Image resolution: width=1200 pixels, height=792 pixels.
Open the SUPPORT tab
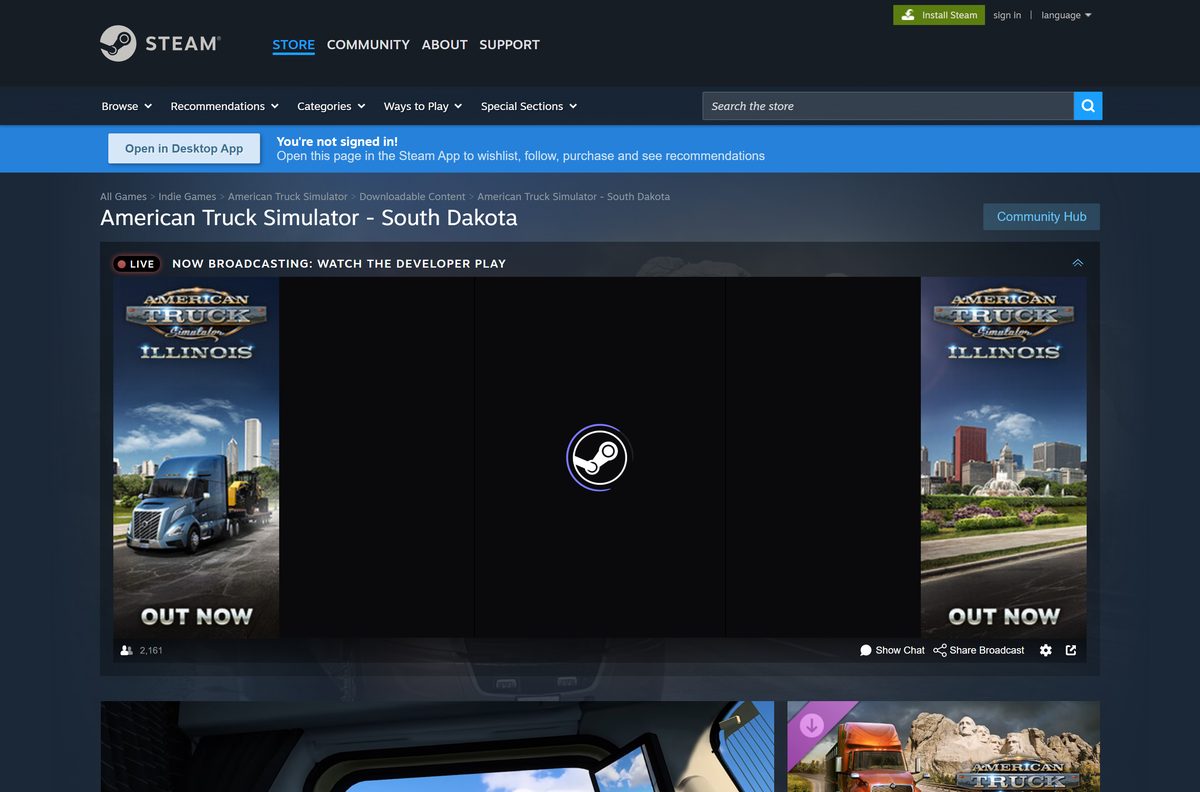click(509, 45)
